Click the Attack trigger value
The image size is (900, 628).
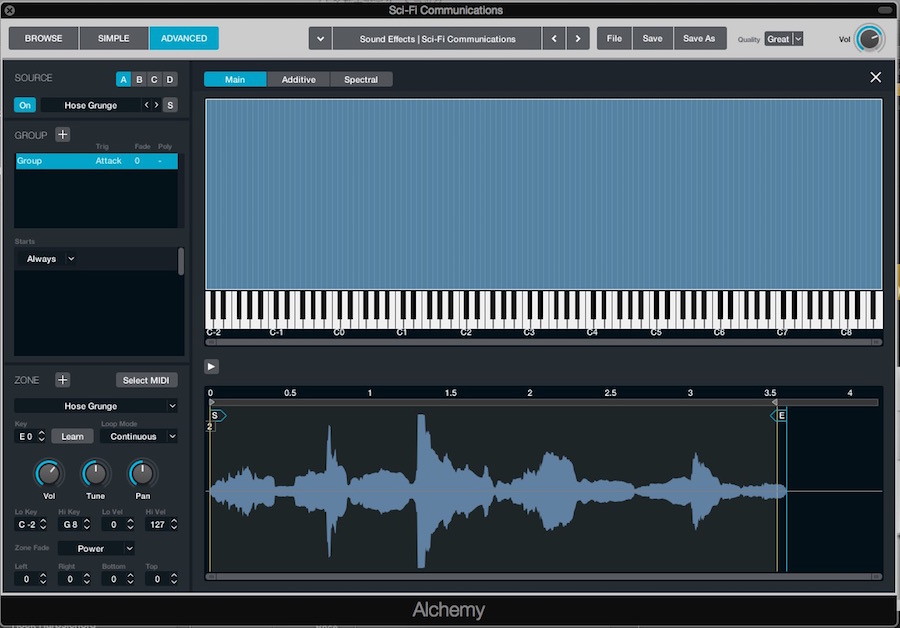click(108, 161)
